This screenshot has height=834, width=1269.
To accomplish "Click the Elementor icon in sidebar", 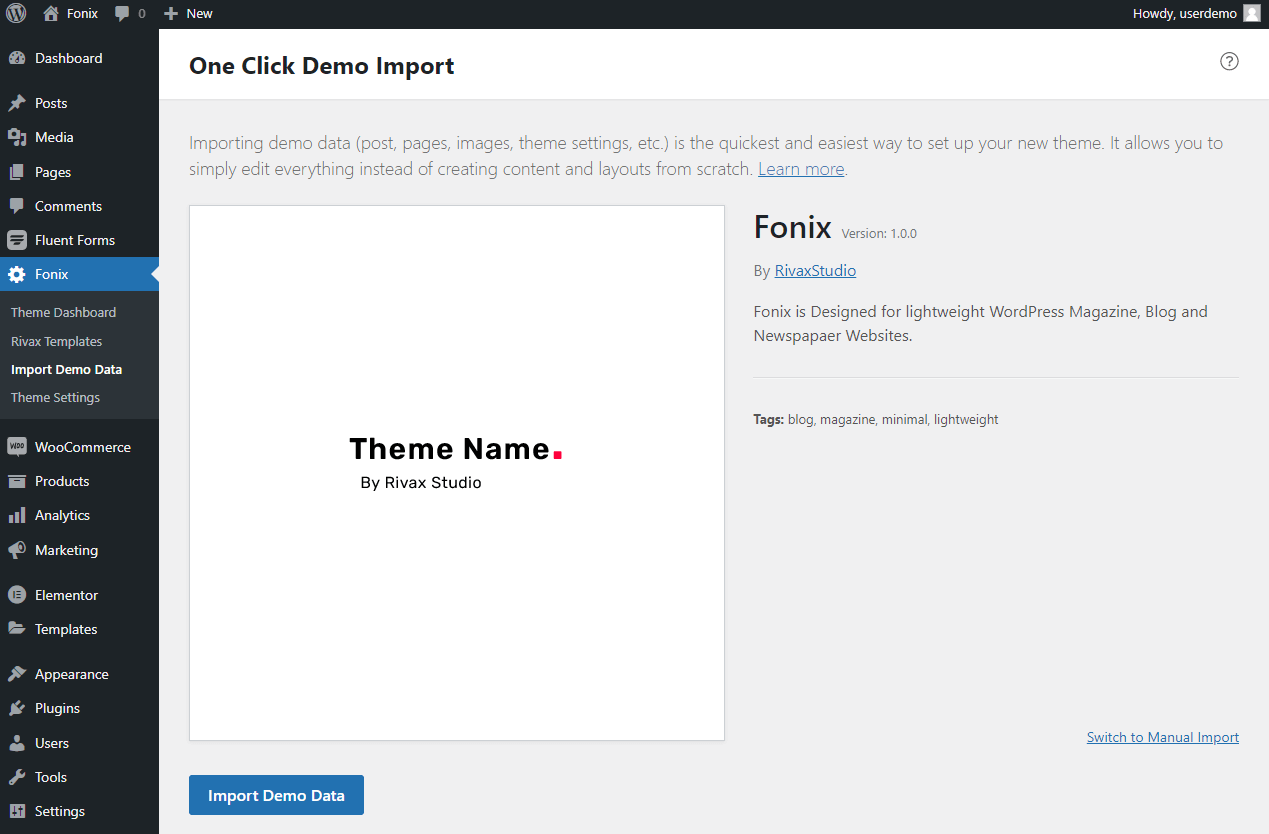I will pos(17,595).
